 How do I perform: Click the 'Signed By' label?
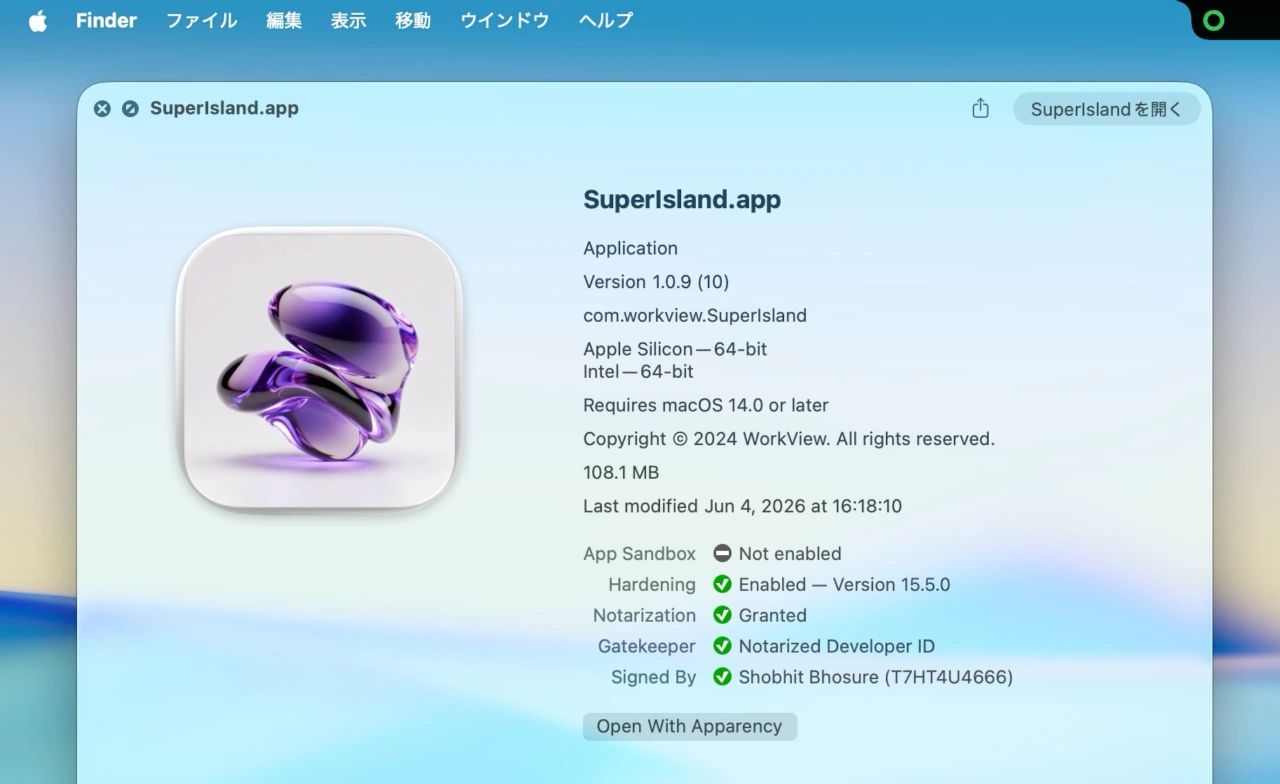(654, 677)
